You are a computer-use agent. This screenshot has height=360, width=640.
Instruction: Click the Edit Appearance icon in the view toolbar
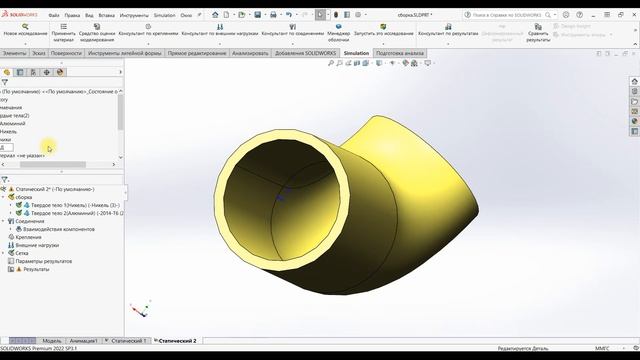click(x=405, y=63)
